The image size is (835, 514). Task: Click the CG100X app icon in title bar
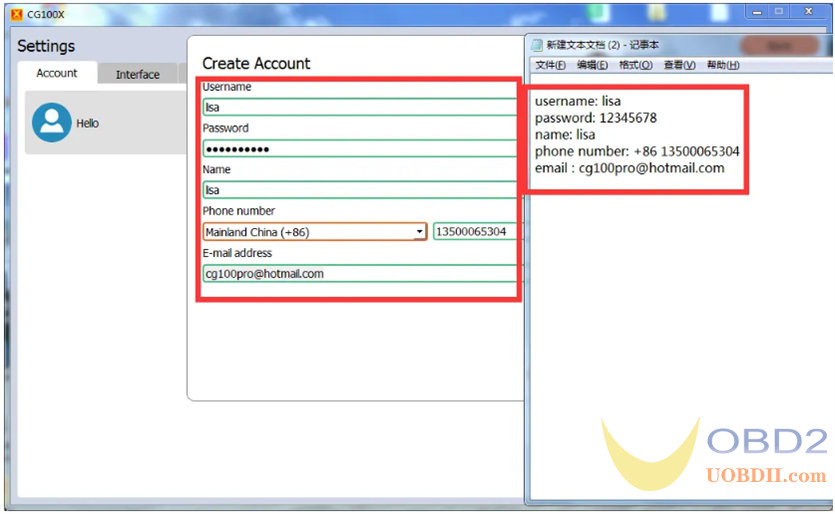(16, 15)
